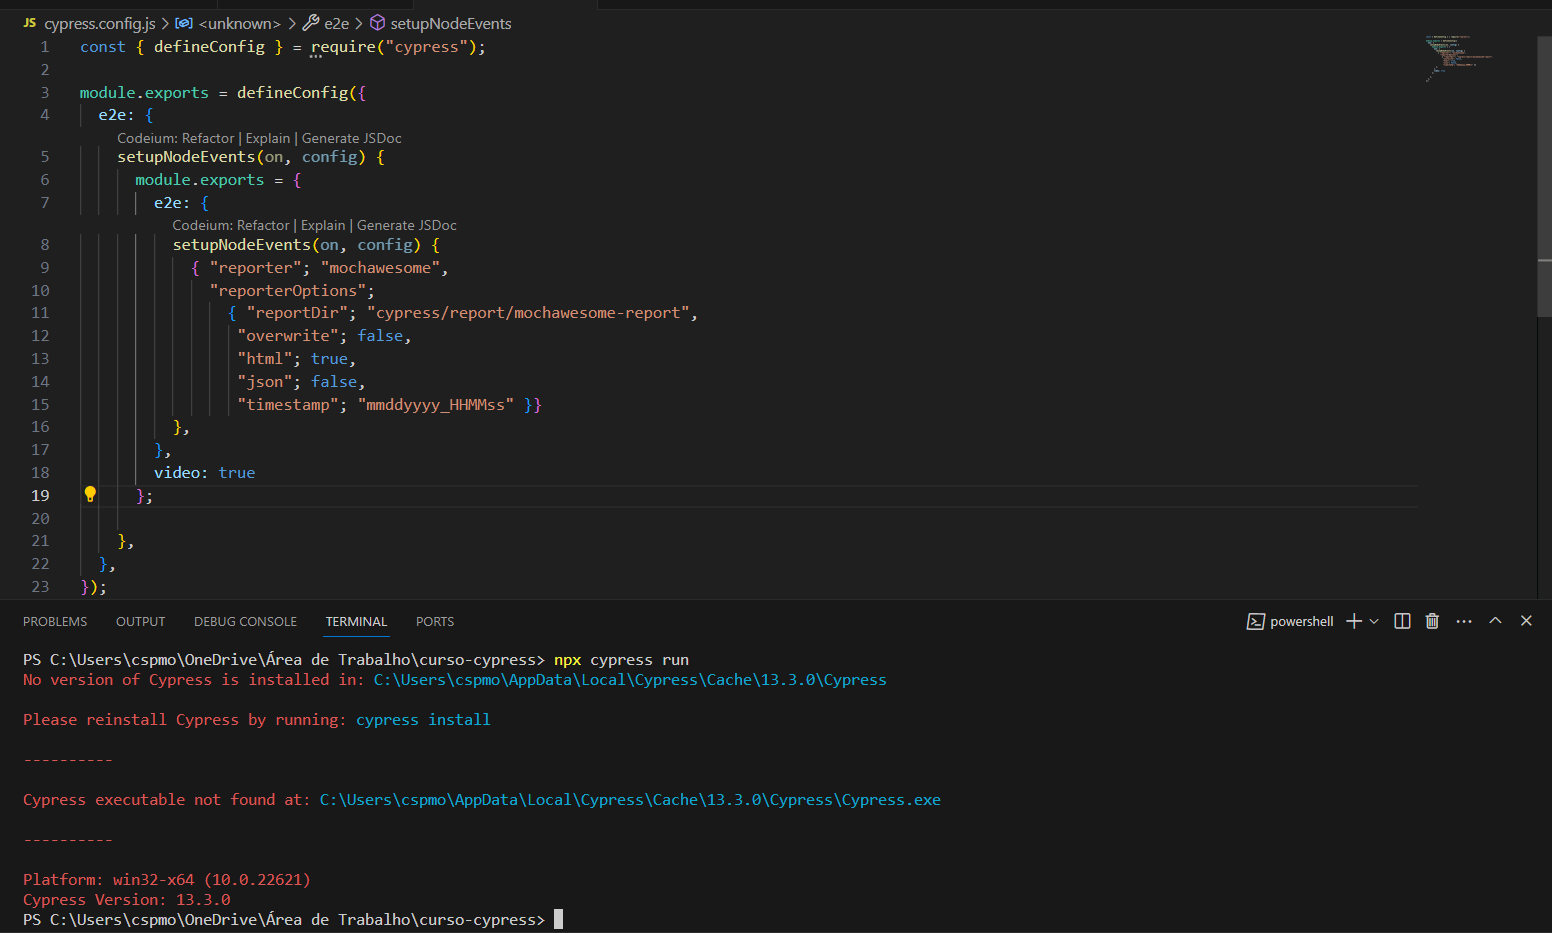This screenshot has width=1552, height=933.
Task: Click Codeium Refactor above line 5
Action: point(176,138)
